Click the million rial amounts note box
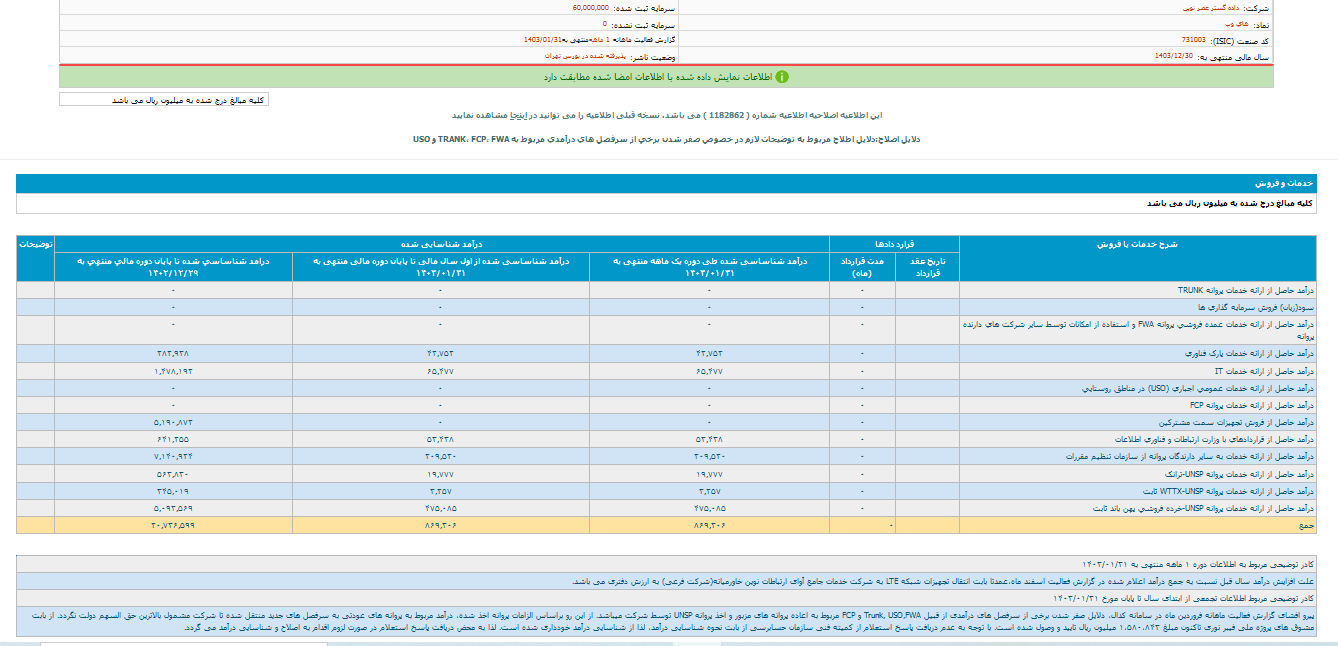The image size is (1338, 646). click(164, 100)
